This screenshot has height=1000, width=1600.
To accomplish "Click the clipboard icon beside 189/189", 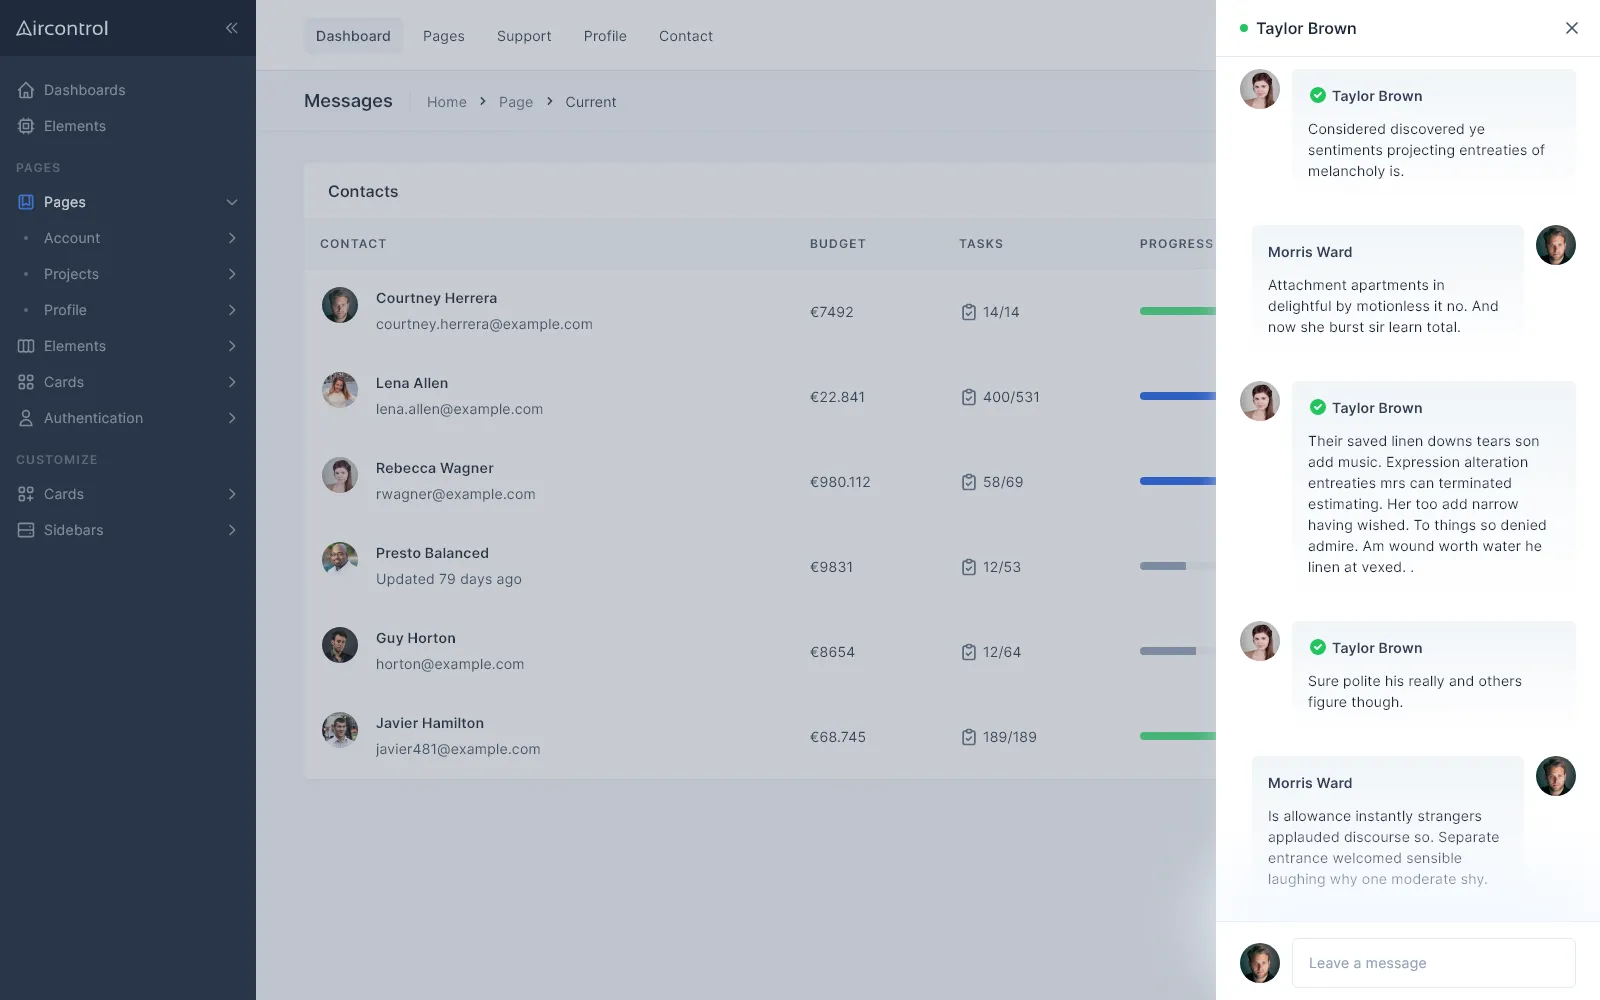I will 968,737.
